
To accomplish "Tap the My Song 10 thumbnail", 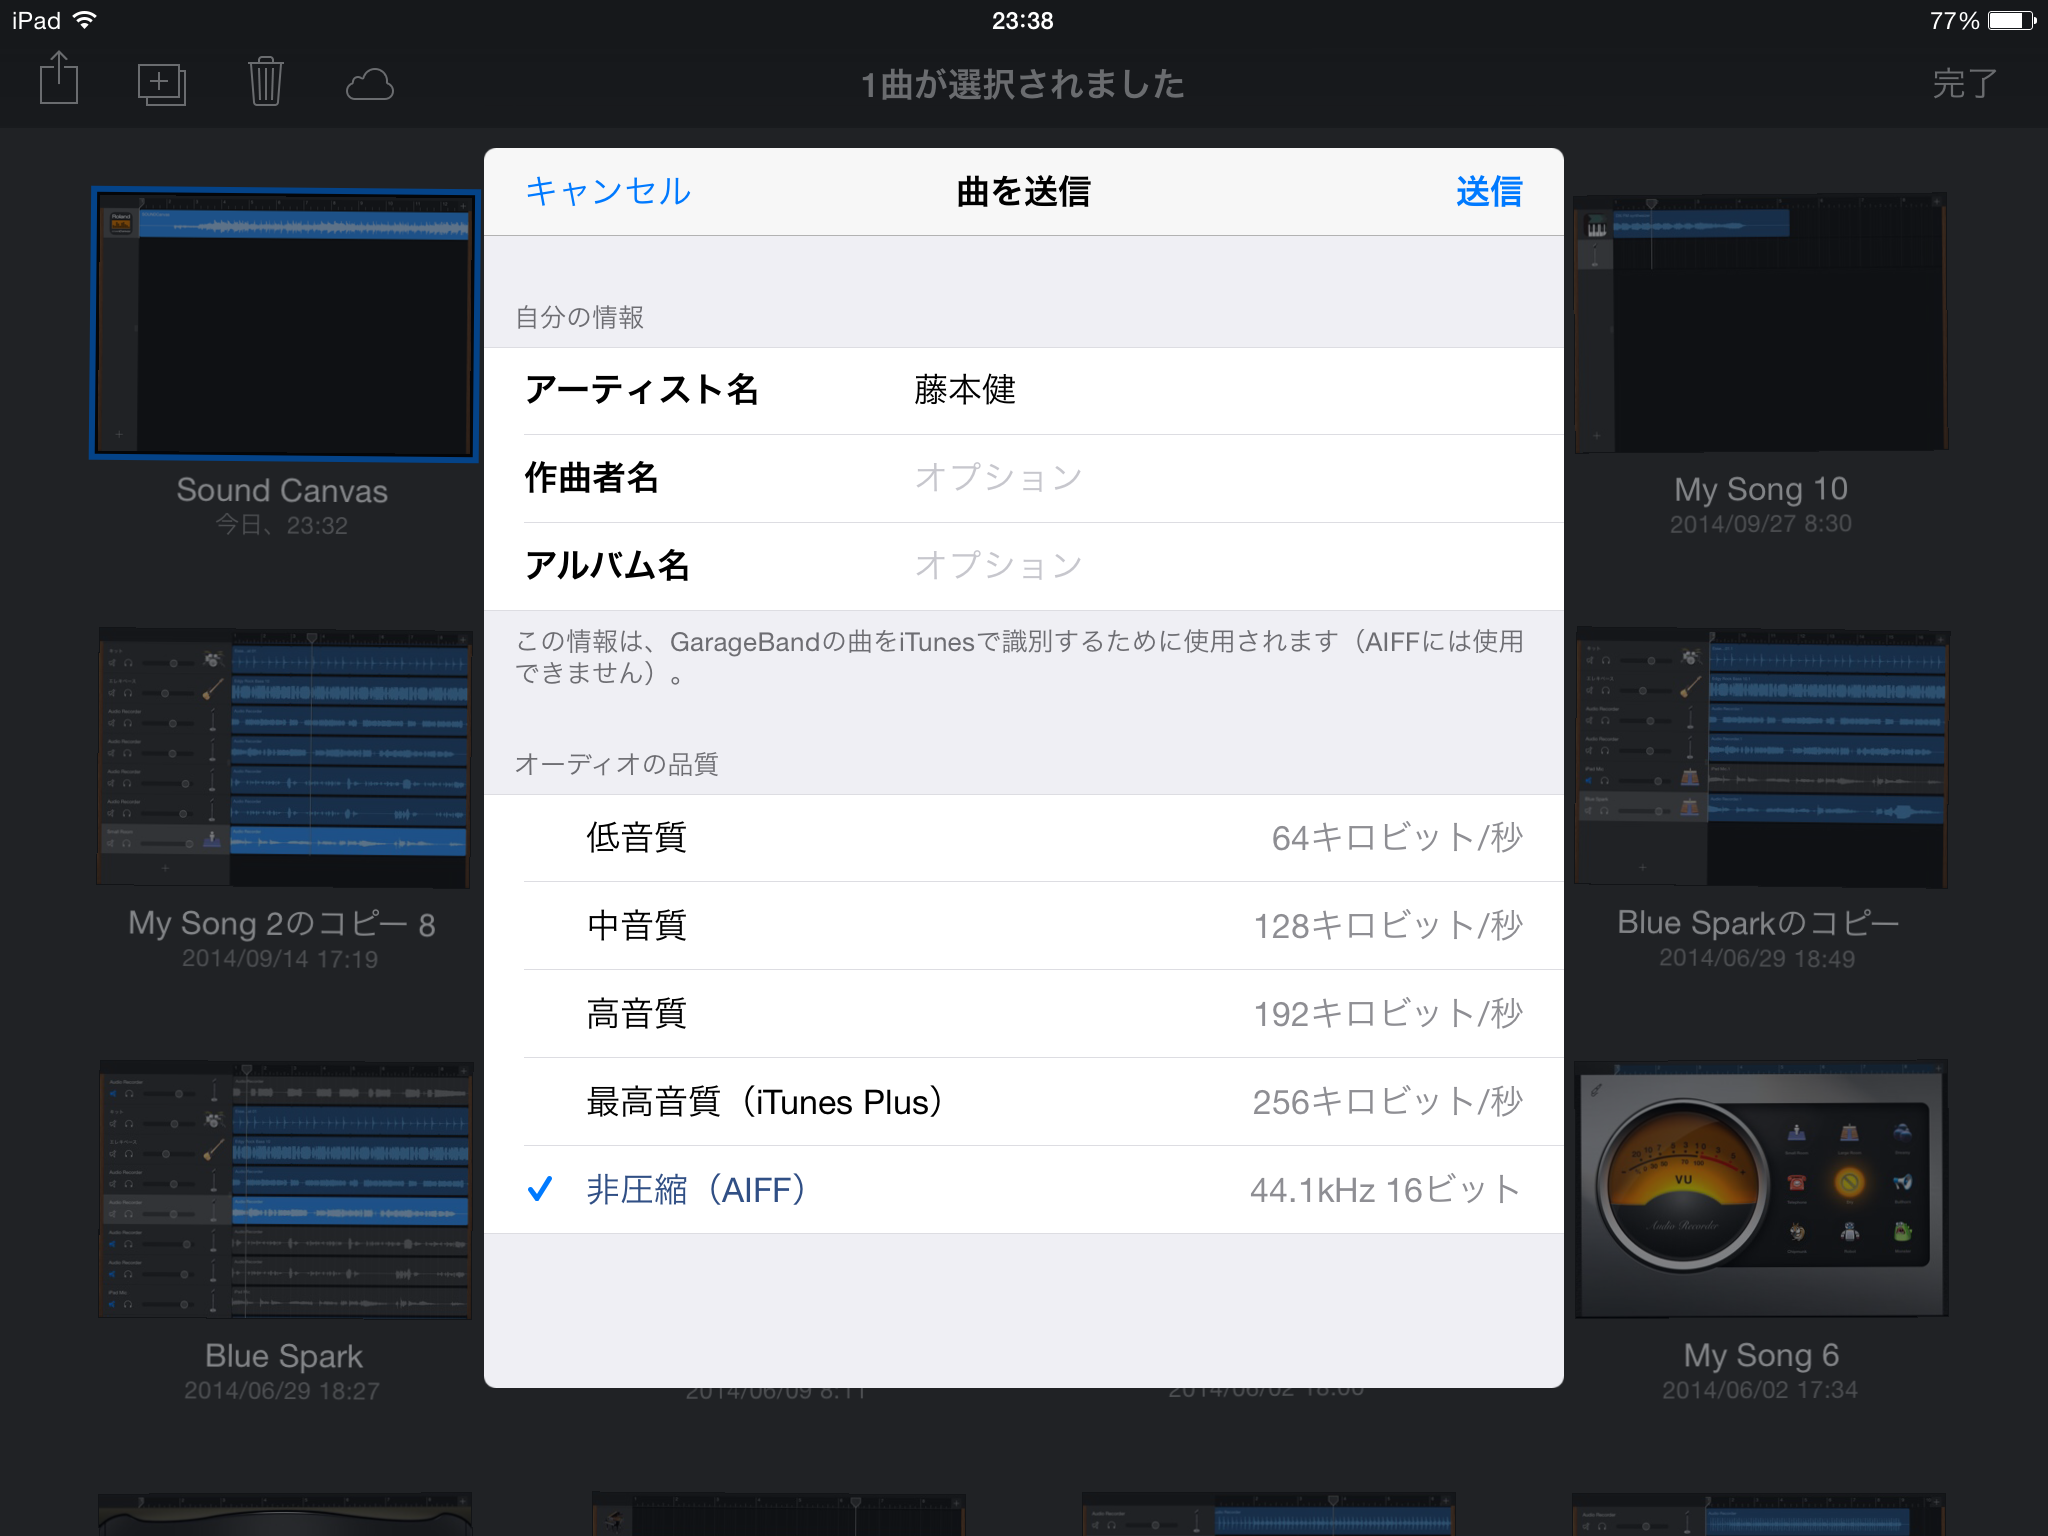I will pos(1761,324).
